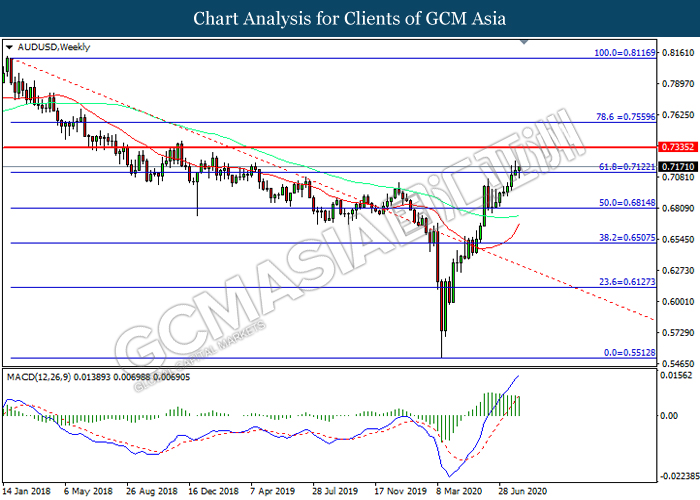Click the 28 Jul 2019 date label
Image resolution: width=700 pixels, height=500 pixels.
pyautogui.click(x=335, y=491)
